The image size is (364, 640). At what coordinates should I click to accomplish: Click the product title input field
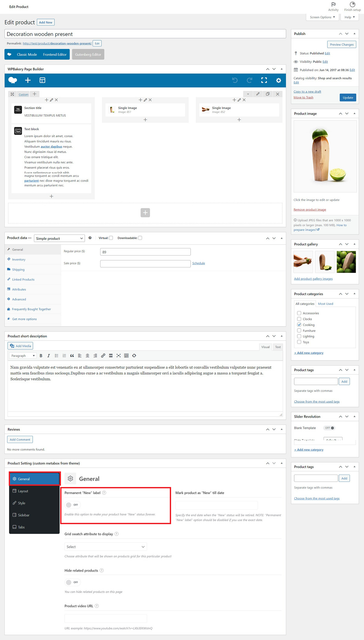click(145, 34)
